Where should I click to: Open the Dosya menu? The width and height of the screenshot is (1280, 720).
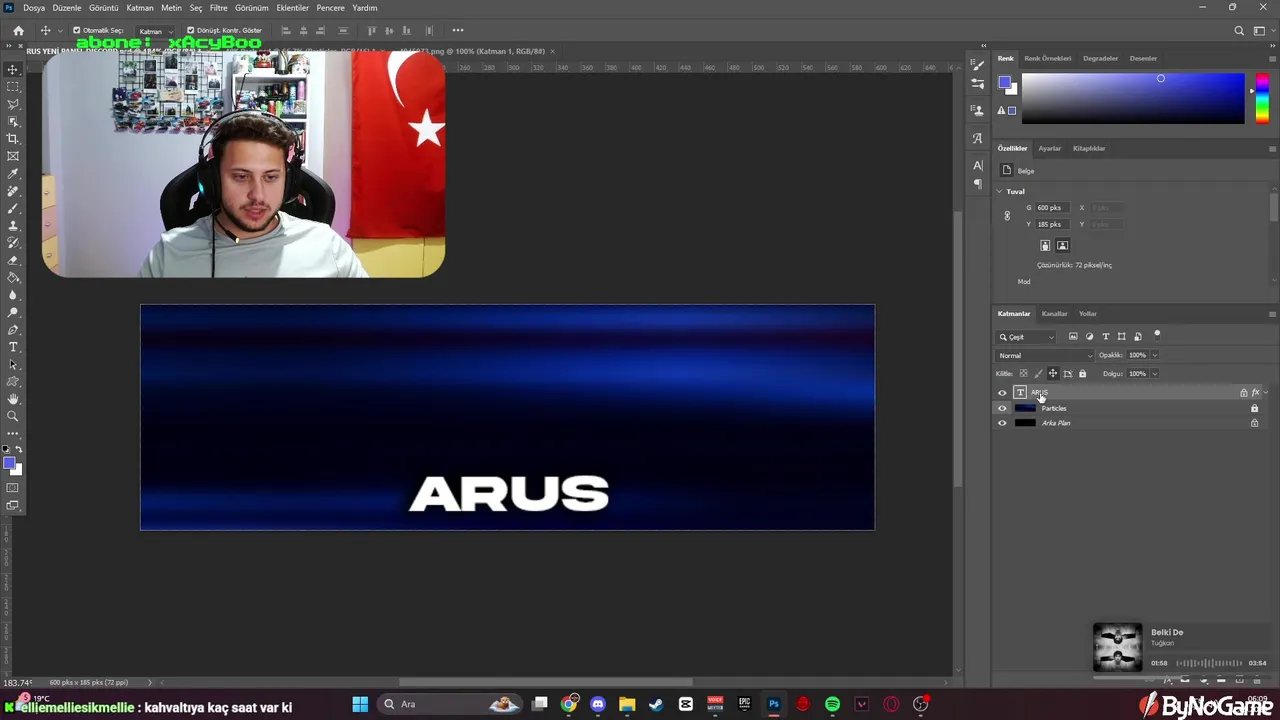click(34, 8)
